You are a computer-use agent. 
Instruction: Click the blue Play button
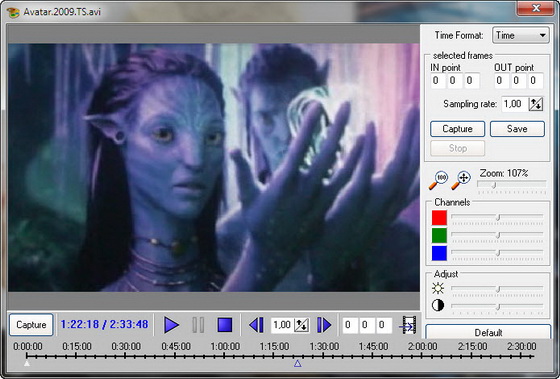pos(171,325)
